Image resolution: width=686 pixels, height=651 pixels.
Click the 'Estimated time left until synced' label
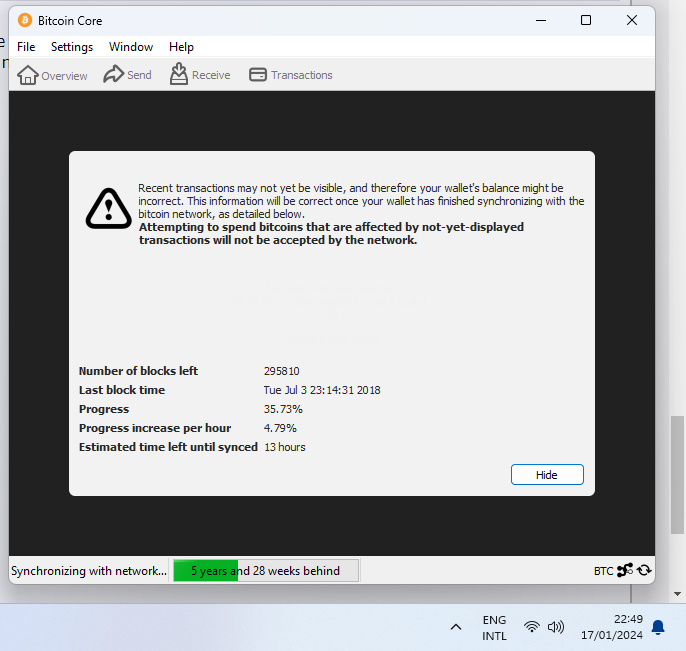point(168,447)
